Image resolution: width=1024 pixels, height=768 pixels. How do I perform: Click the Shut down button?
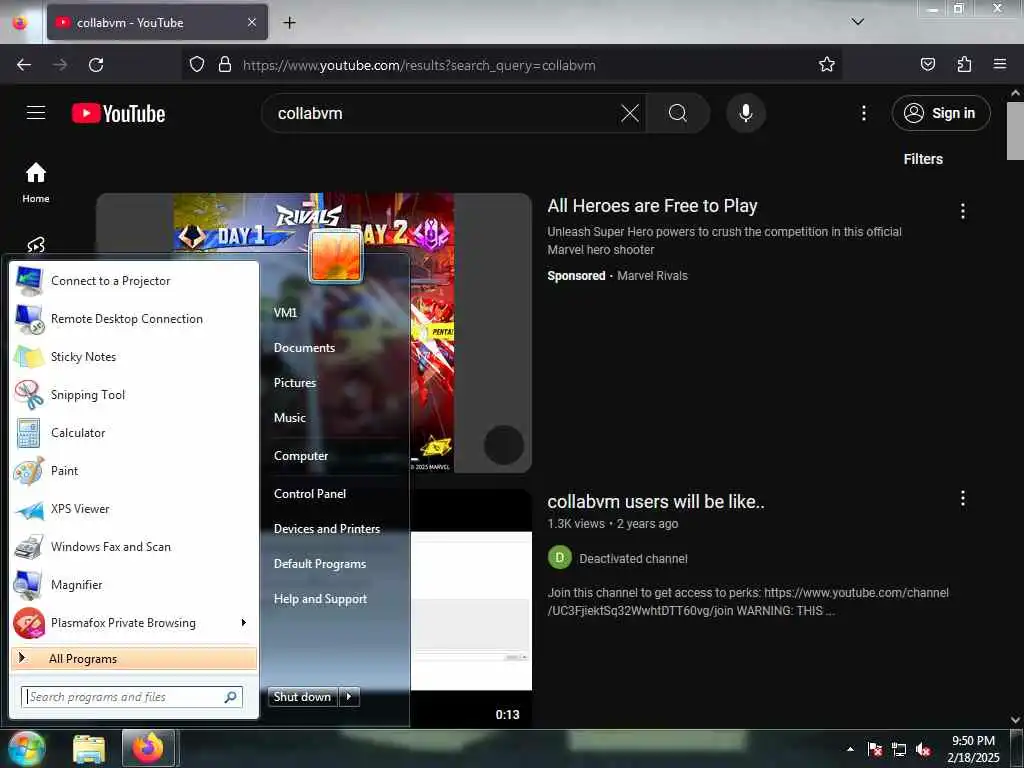click(302, 697)
